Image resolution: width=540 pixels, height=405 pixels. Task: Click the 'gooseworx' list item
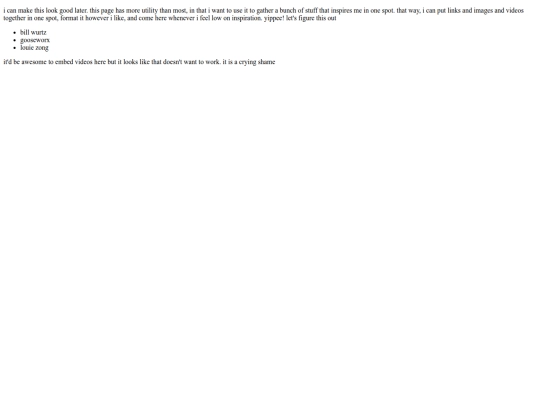click(x=35, y=40)
